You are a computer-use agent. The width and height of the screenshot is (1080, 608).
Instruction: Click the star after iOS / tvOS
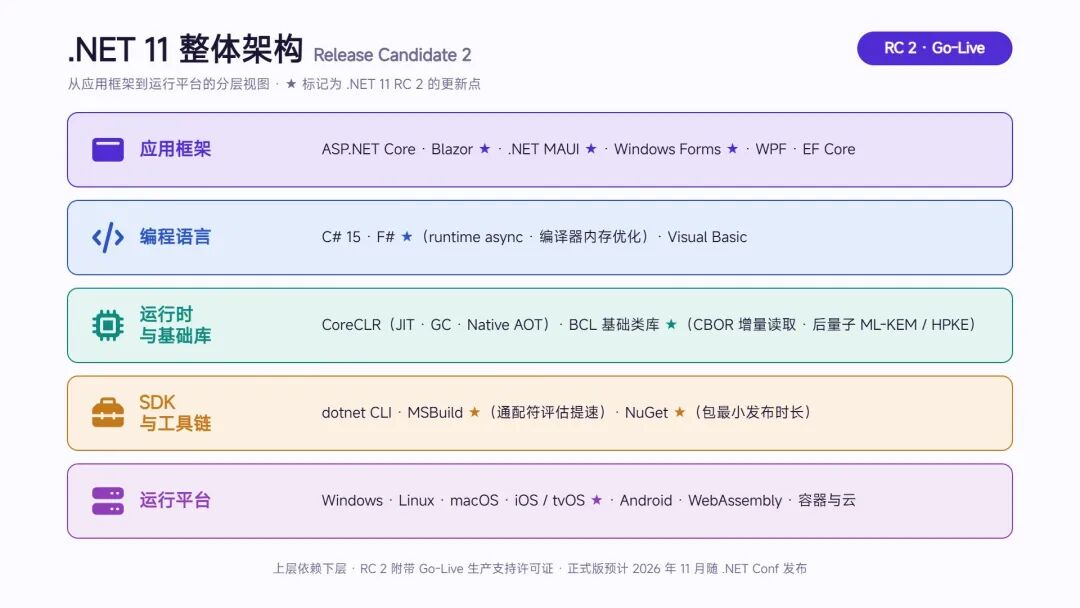click(596, 500)
